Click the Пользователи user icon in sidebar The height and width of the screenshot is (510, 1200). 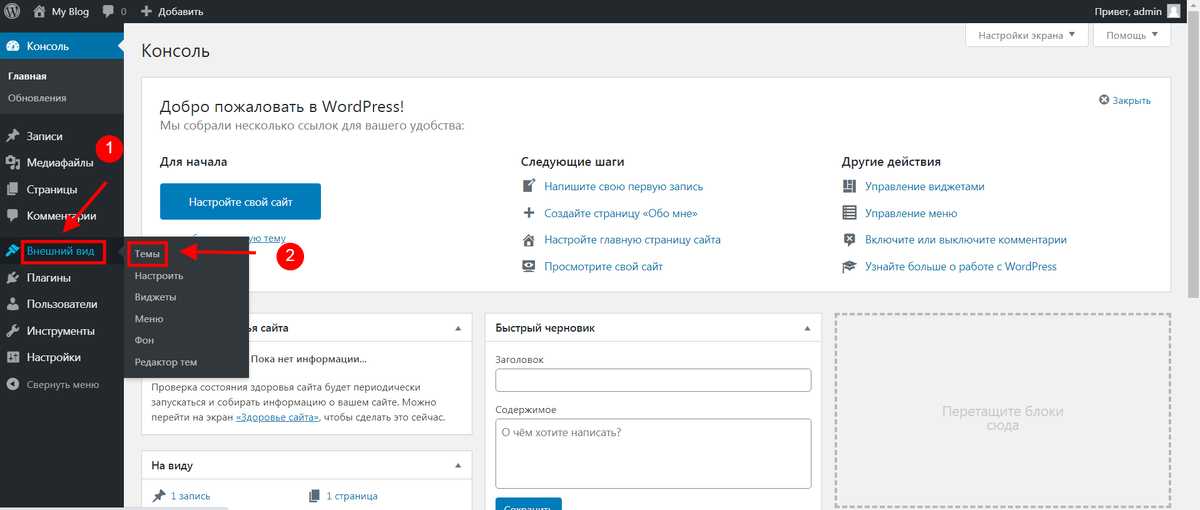point(13,304)
